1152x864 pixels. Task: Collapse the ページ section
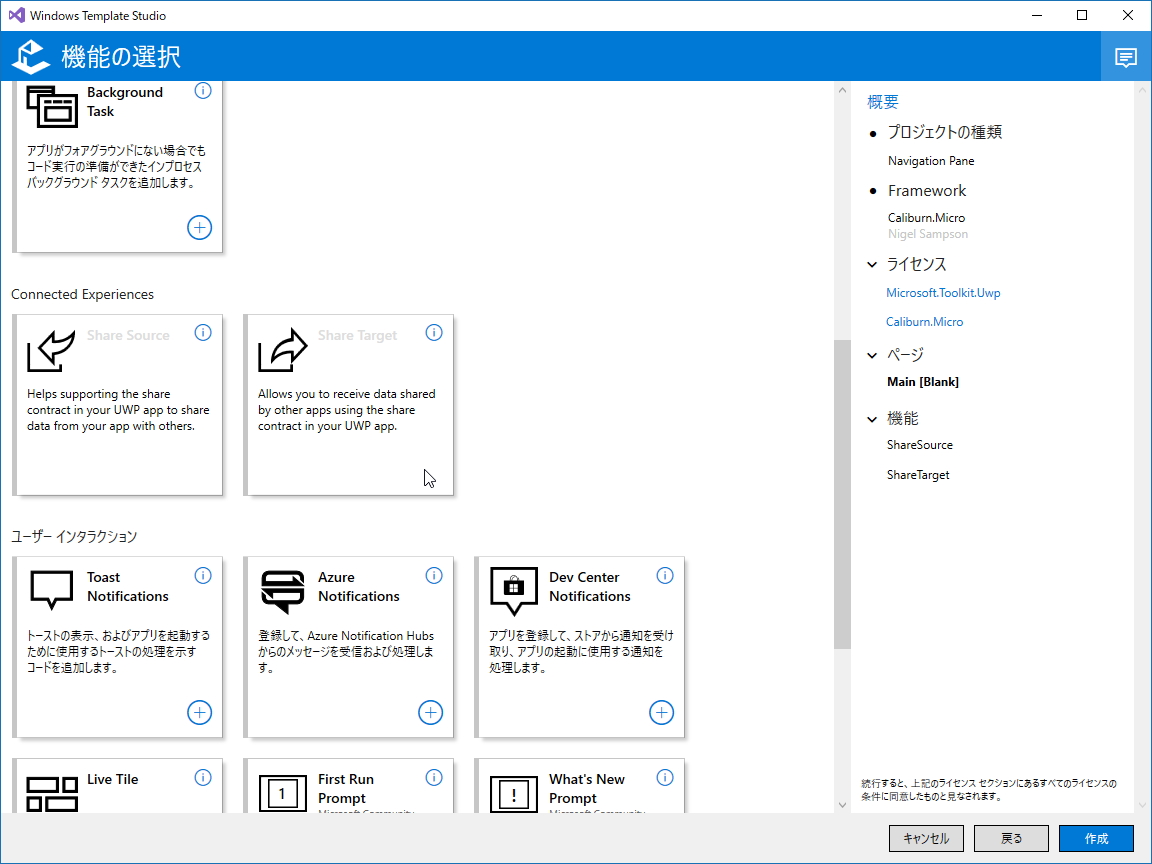pos(871,354)
